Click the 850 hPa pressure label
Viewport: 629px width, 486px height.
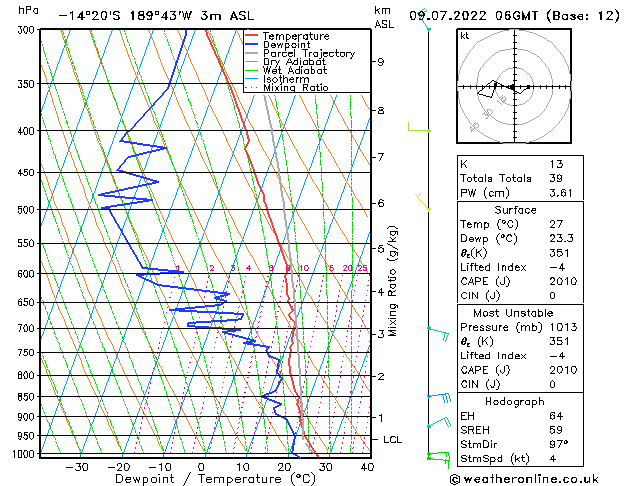pos(28,397)
